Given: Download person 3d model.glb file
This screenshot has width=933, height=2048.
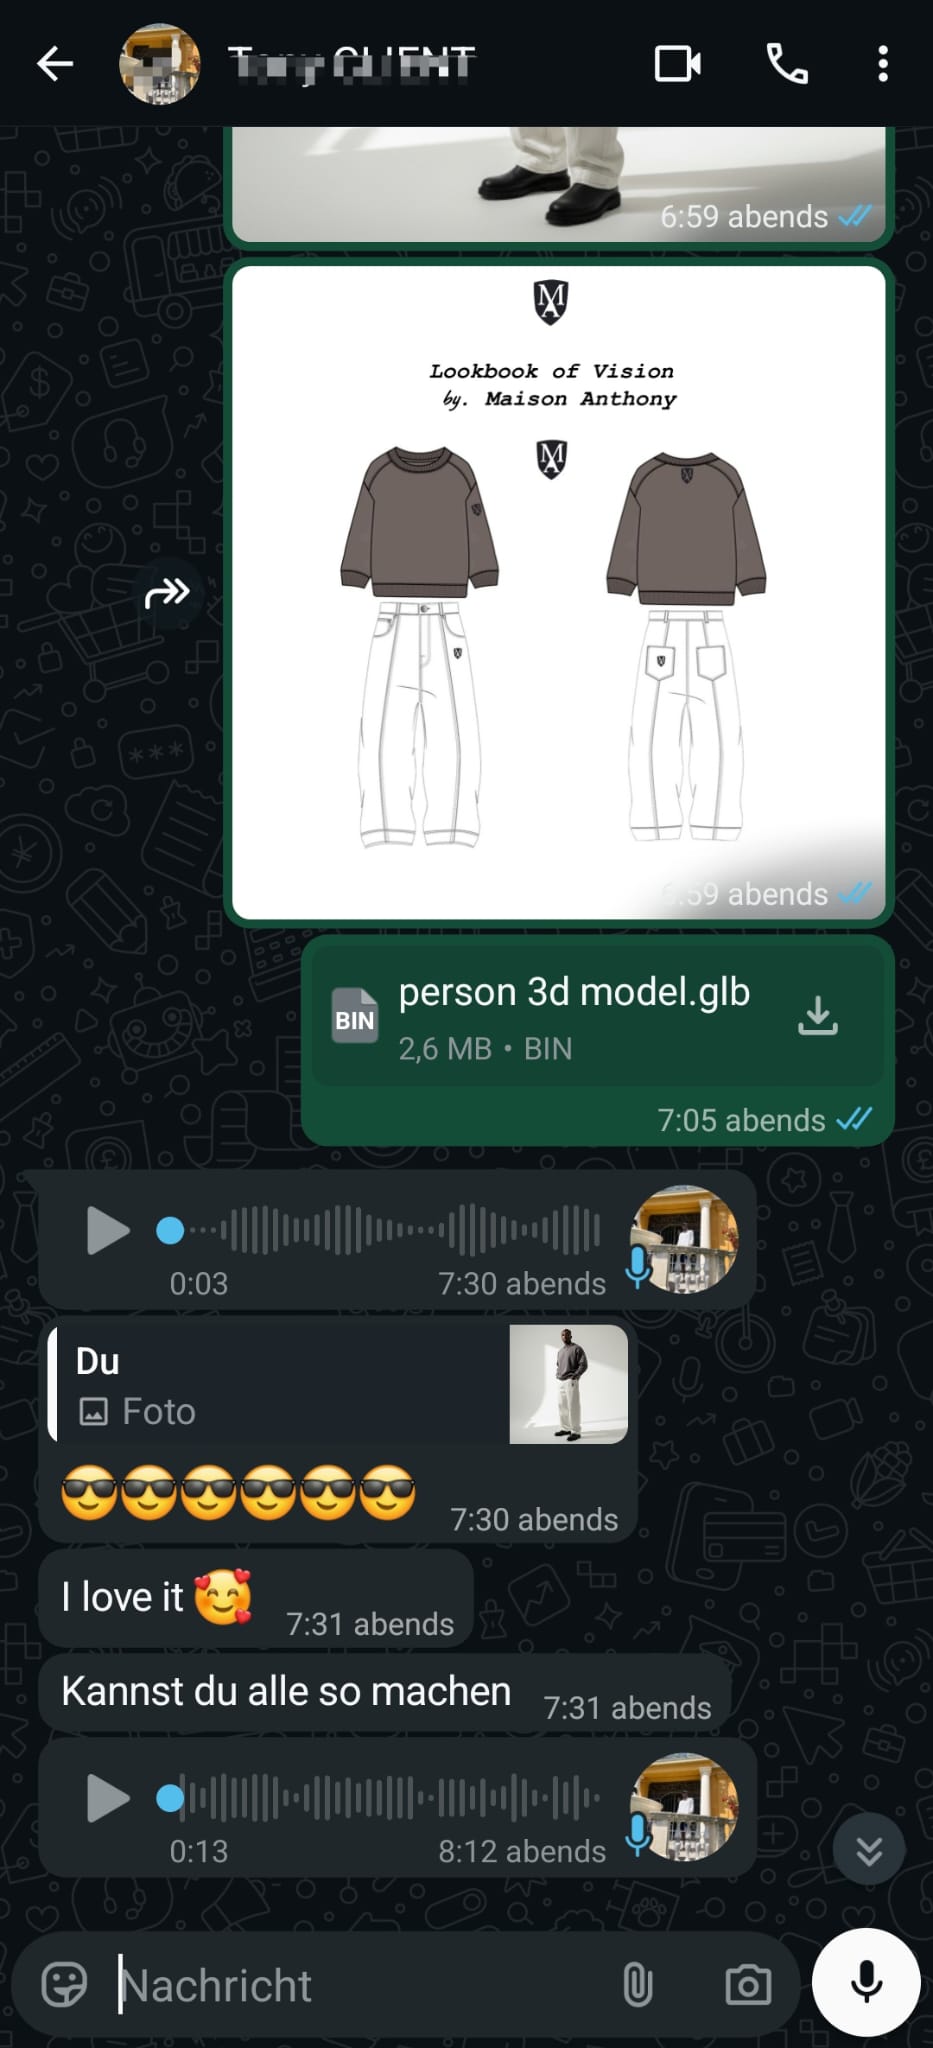Looking at the screenshot, I should 817,1015.
